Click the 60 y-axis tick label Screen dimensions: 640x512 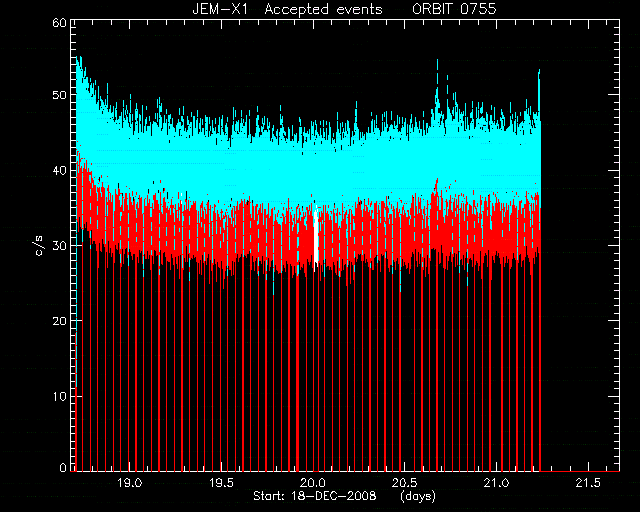pyautogui.click(x=59, y=23)
